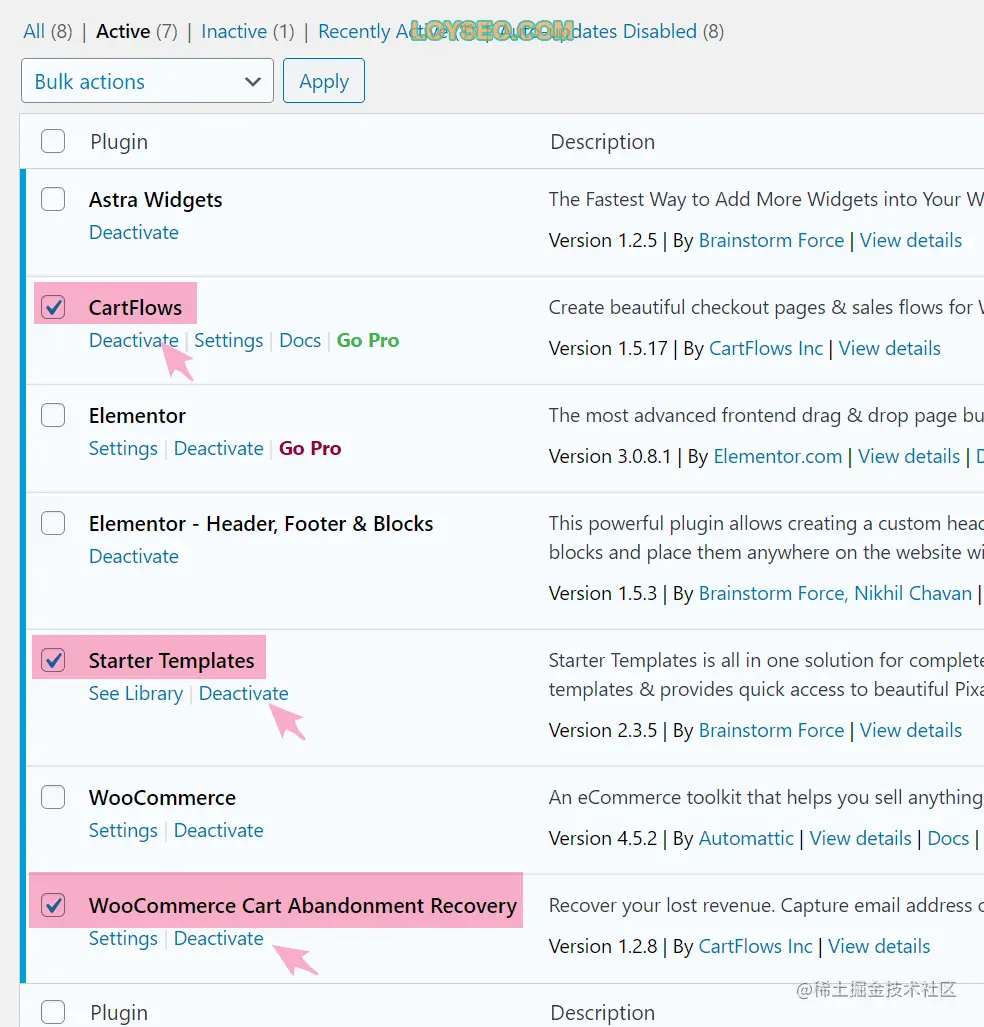Uncheck the CartFlows checkbox
Screen dimensions: 984x1027
coord(53,307)
